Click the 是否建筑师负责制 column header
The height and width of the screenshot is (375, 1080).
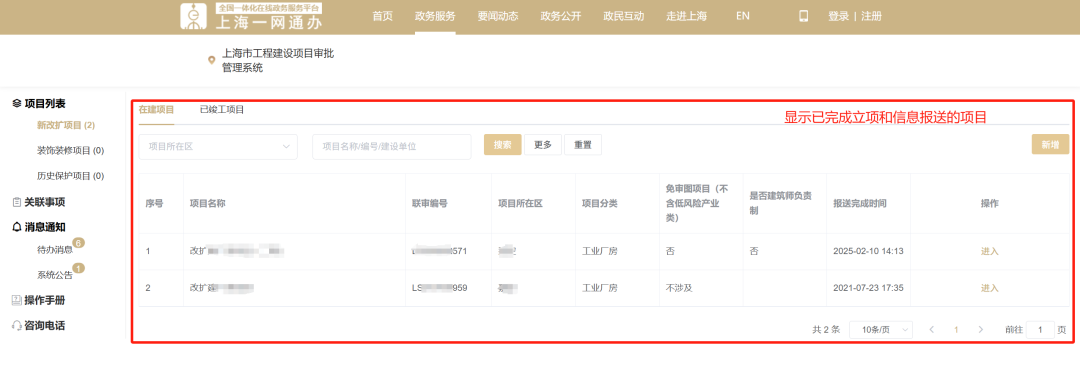click(x=780, y=203)
